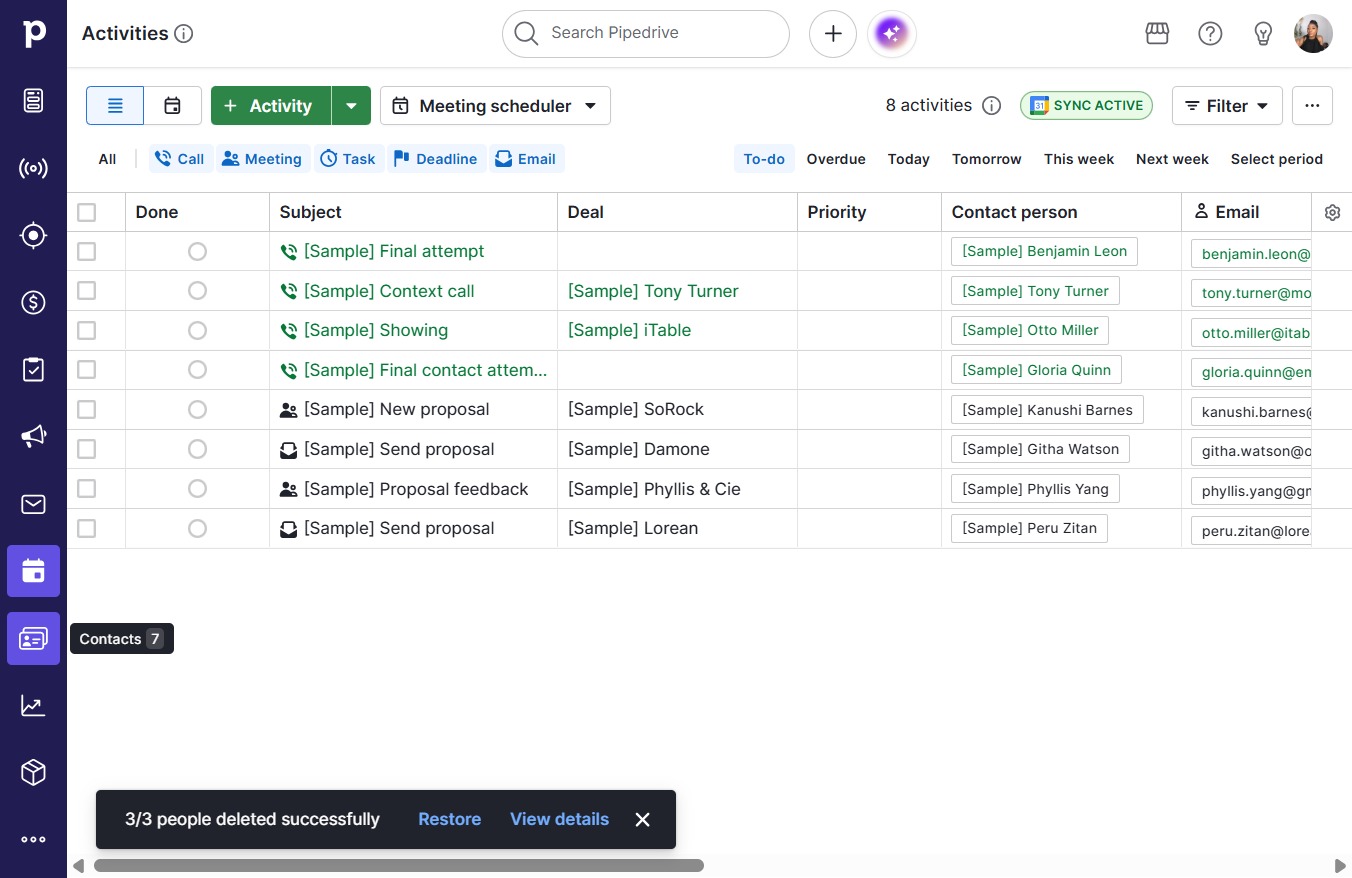Filter activities by Meeting type
1352x878 pixels.
click(x=261, y=159)
